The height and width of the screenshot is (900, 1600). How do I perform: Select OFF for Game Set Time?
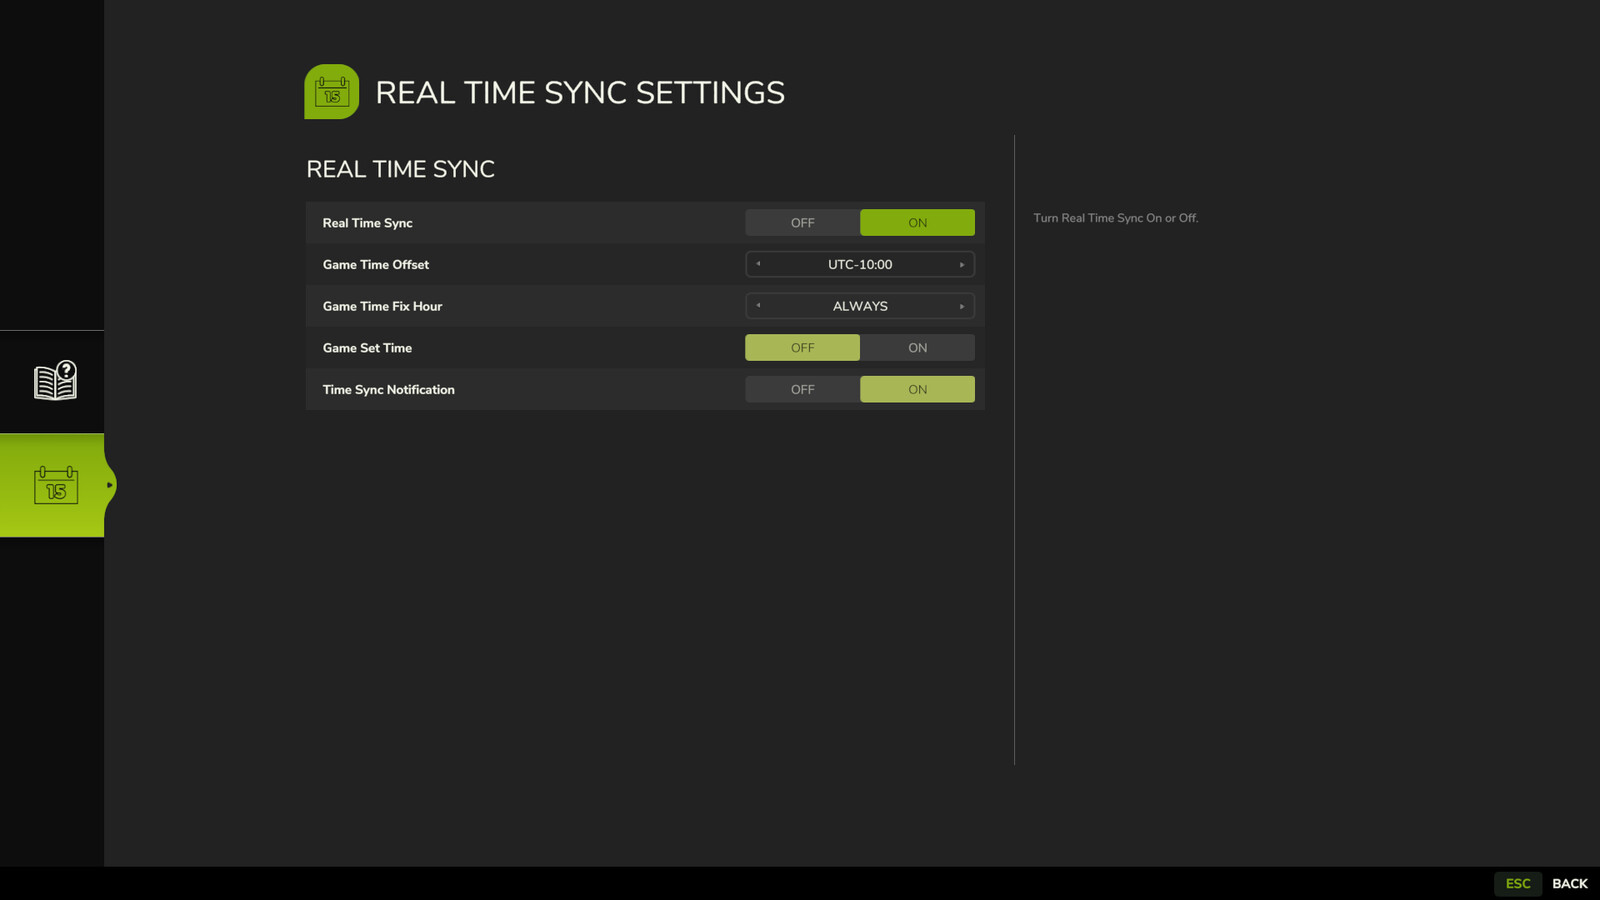tap(801, 347)
